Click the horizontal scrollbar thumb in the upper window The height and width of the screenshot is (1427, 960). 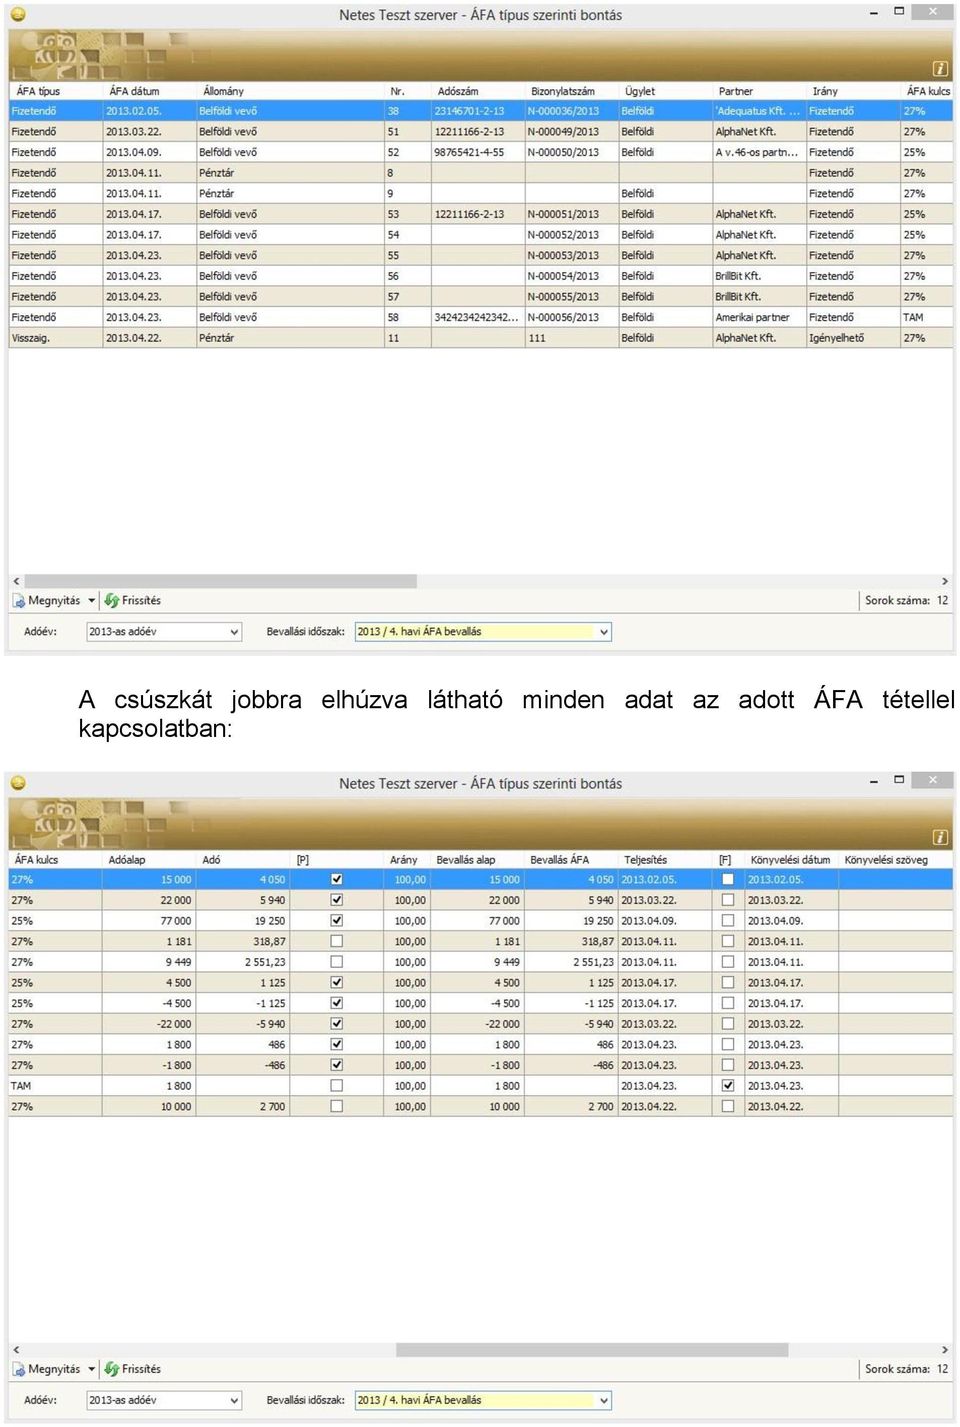(221, 581)
